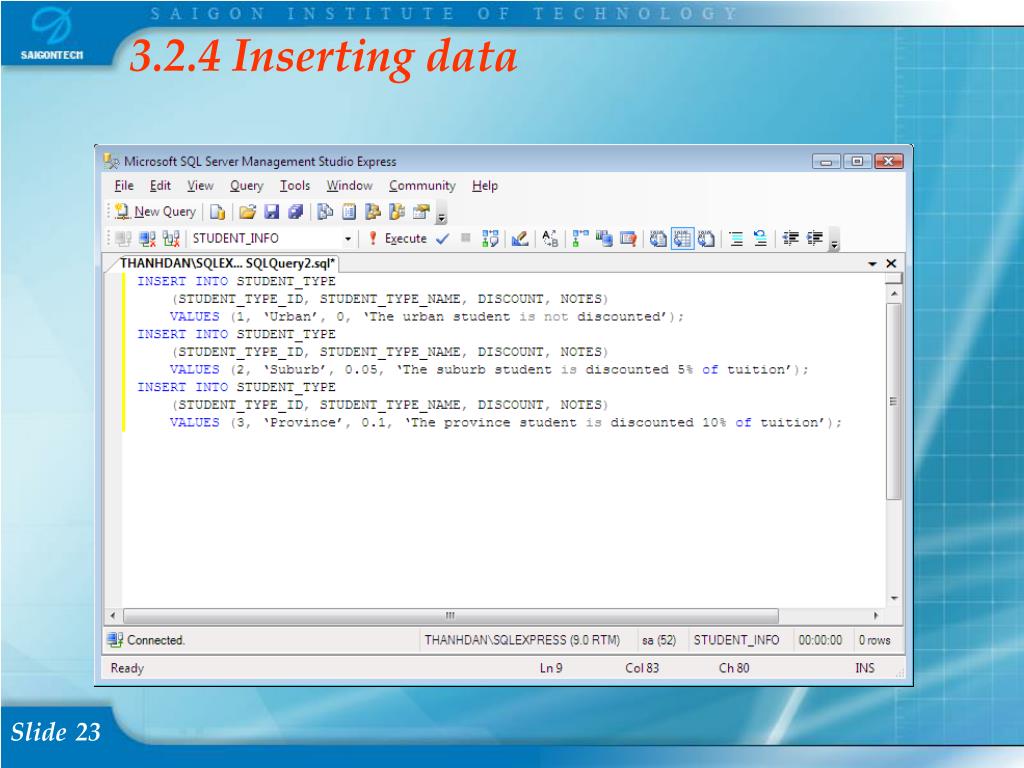Open the STUDENT_INFO database dropdown arrow
Screen dimensions: 1024x768
pos(347,239)
